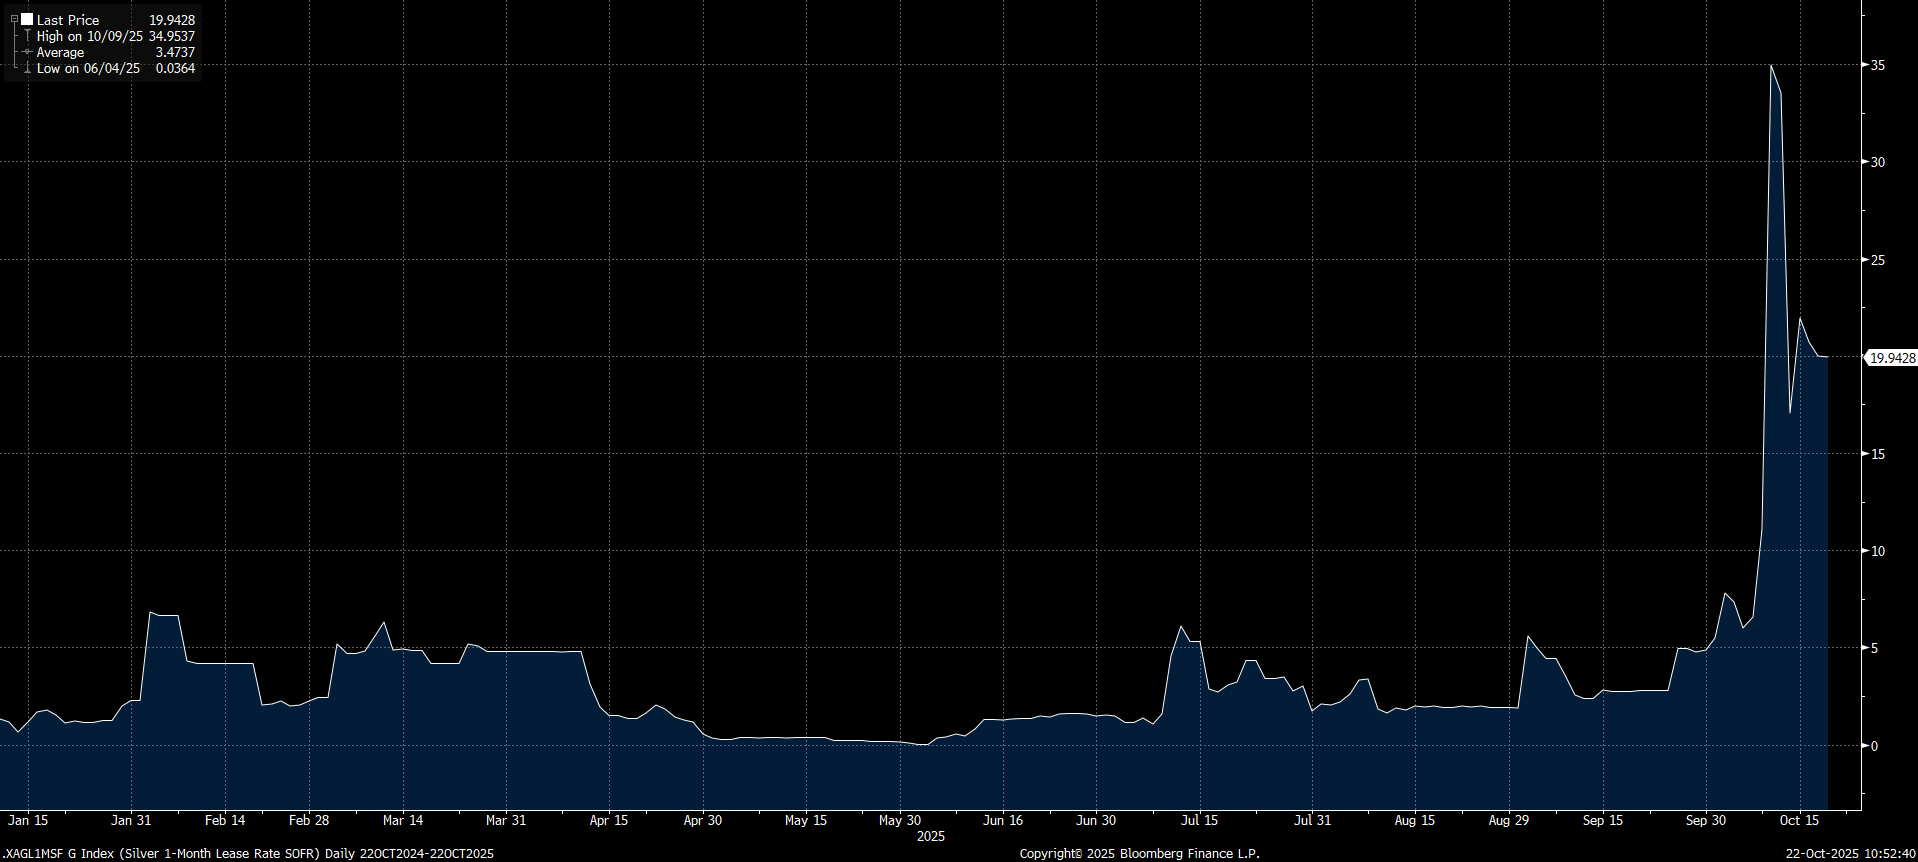Click the Average marker icon in legend
This screenshot has width=1918, height=862.
27,52
